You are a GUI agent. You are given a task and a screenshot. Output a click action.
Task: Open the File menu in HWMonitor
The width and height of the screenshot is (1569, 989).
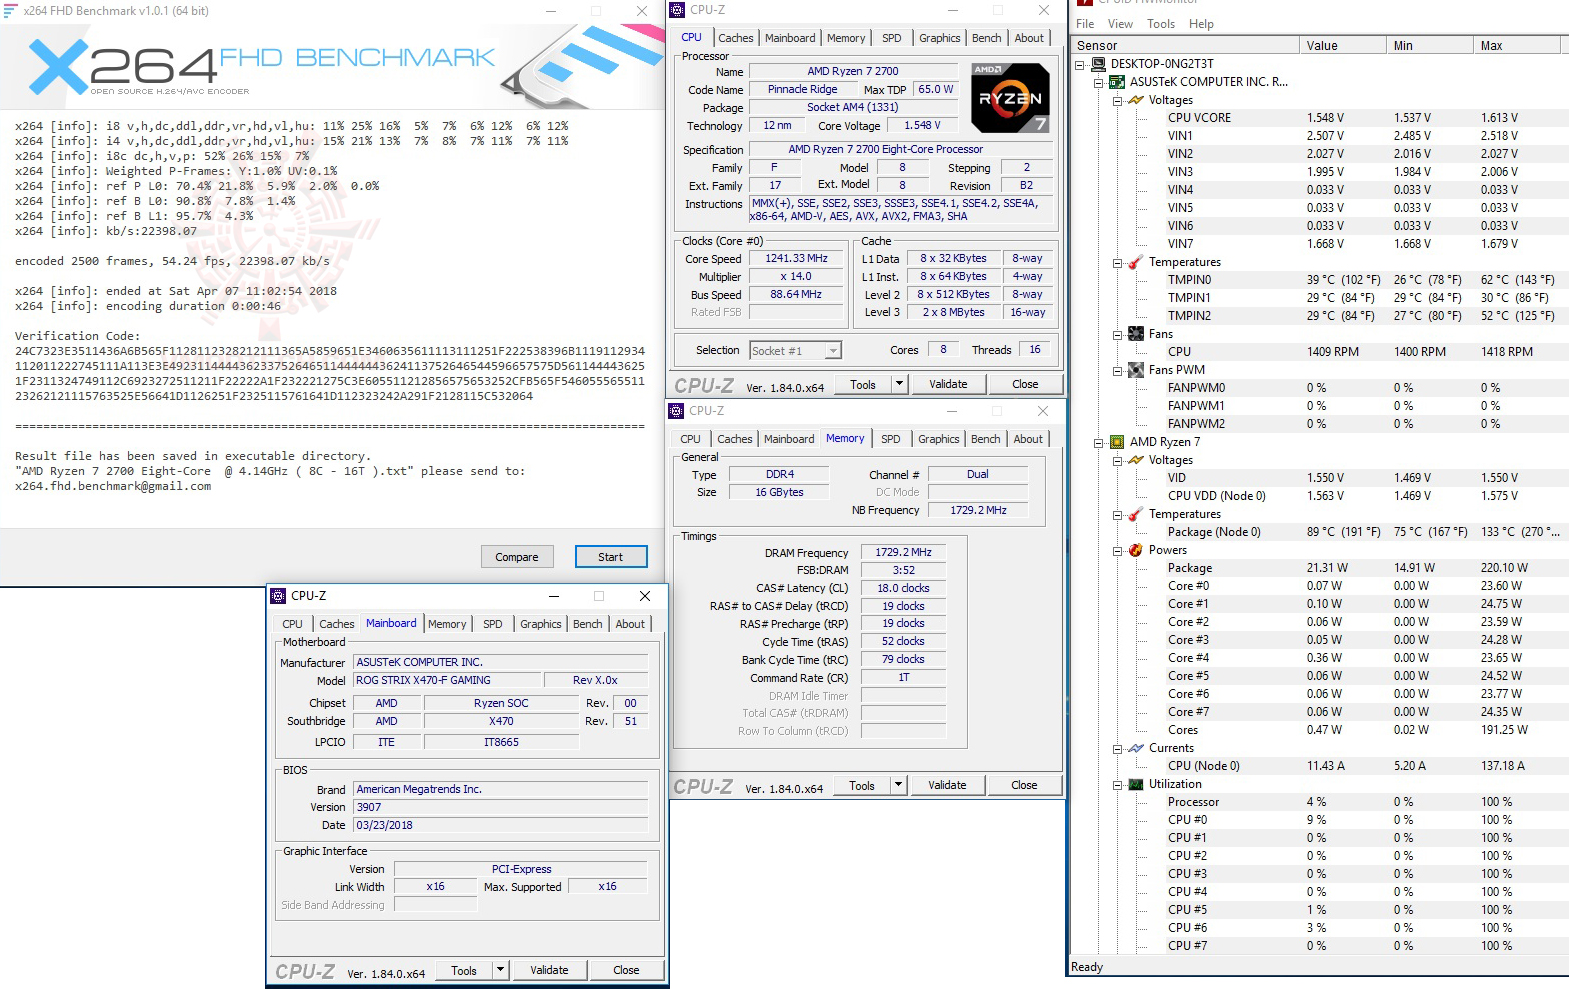1085,24
